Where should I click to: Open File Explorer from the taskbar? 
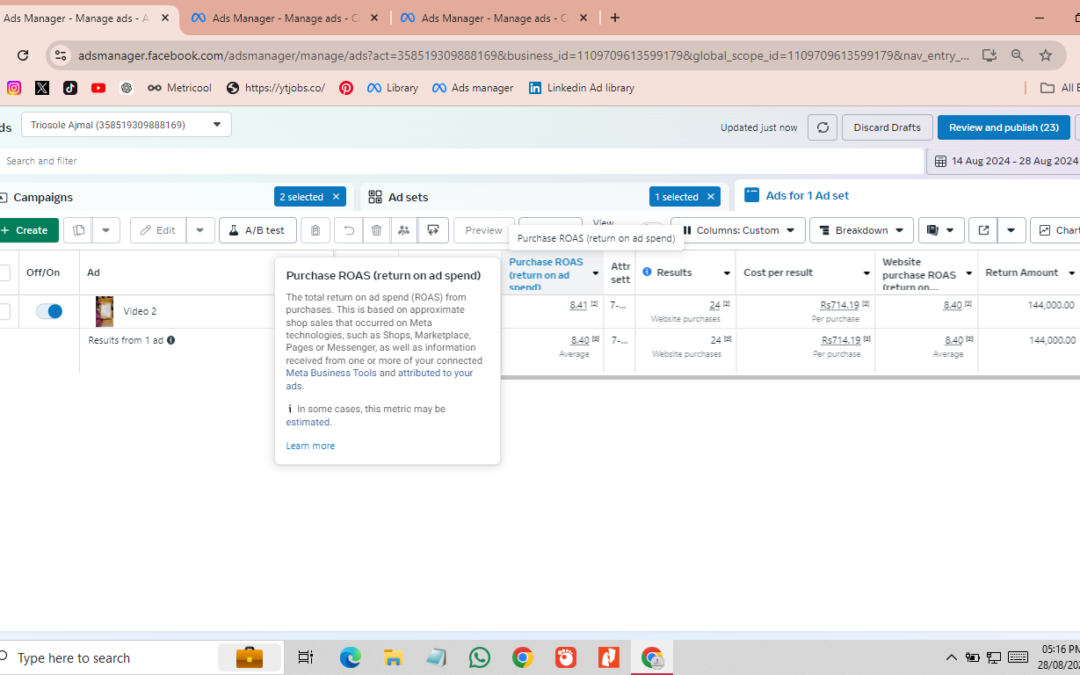coord(393,658)
